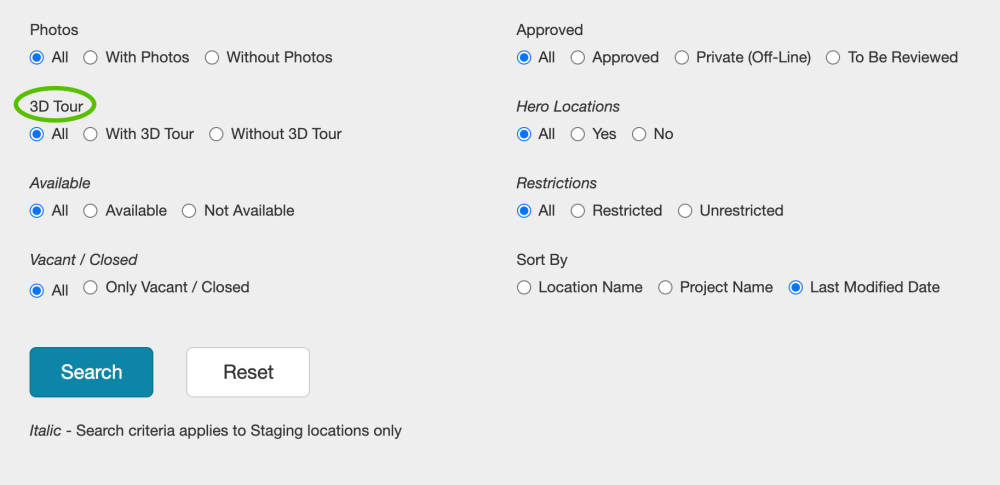Select the Approved radio button
The width and height of the screenshot is (1000, 485).
click(x=578, y=58)
